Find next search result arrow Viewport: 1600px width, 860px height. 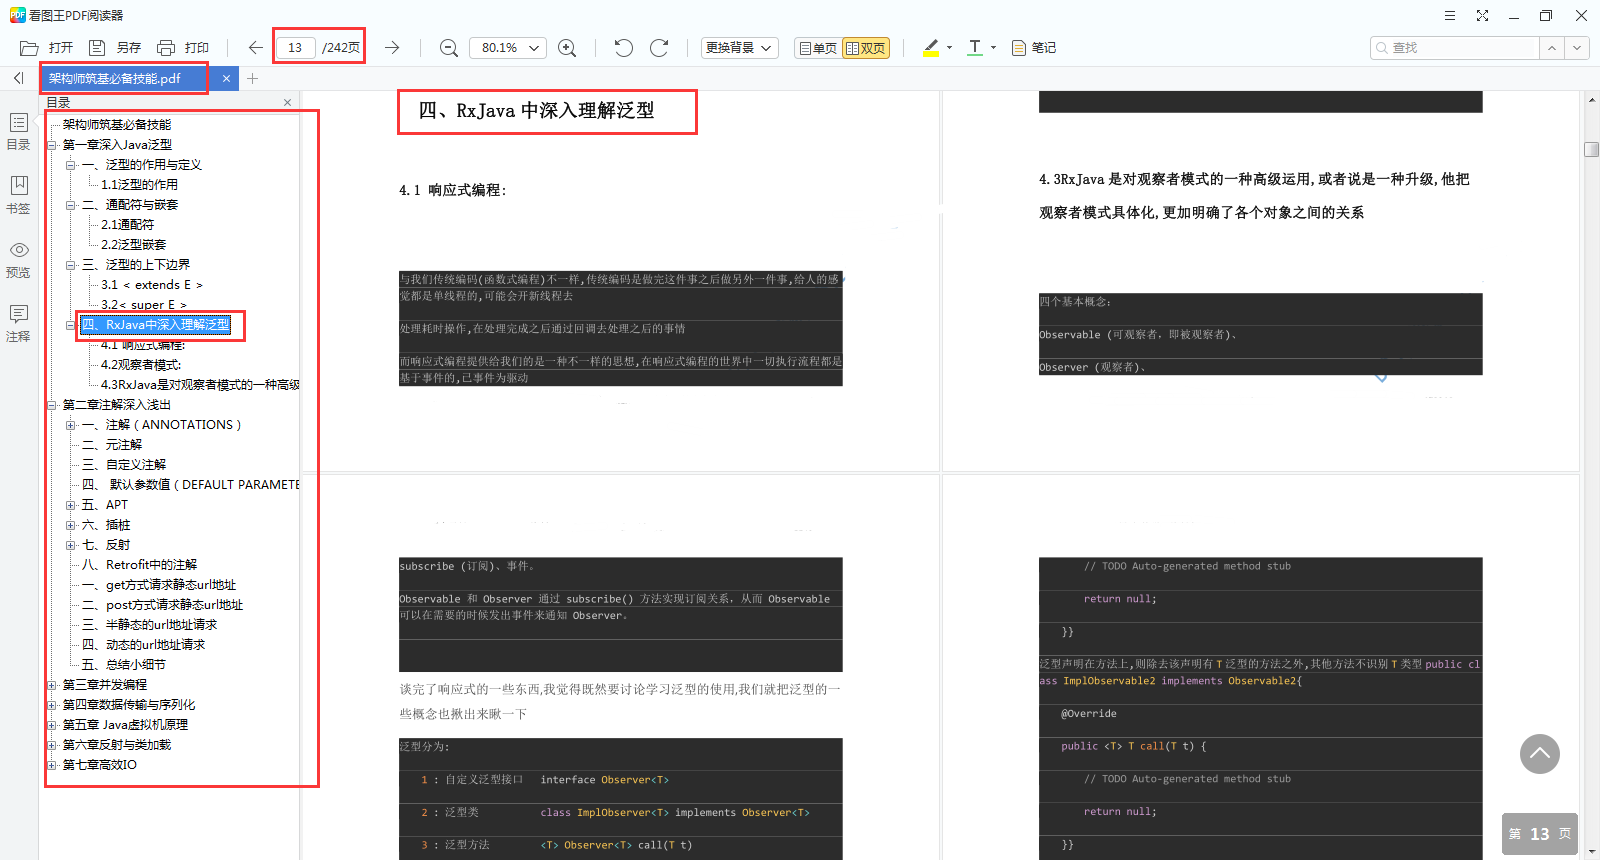pos(1577,48)
